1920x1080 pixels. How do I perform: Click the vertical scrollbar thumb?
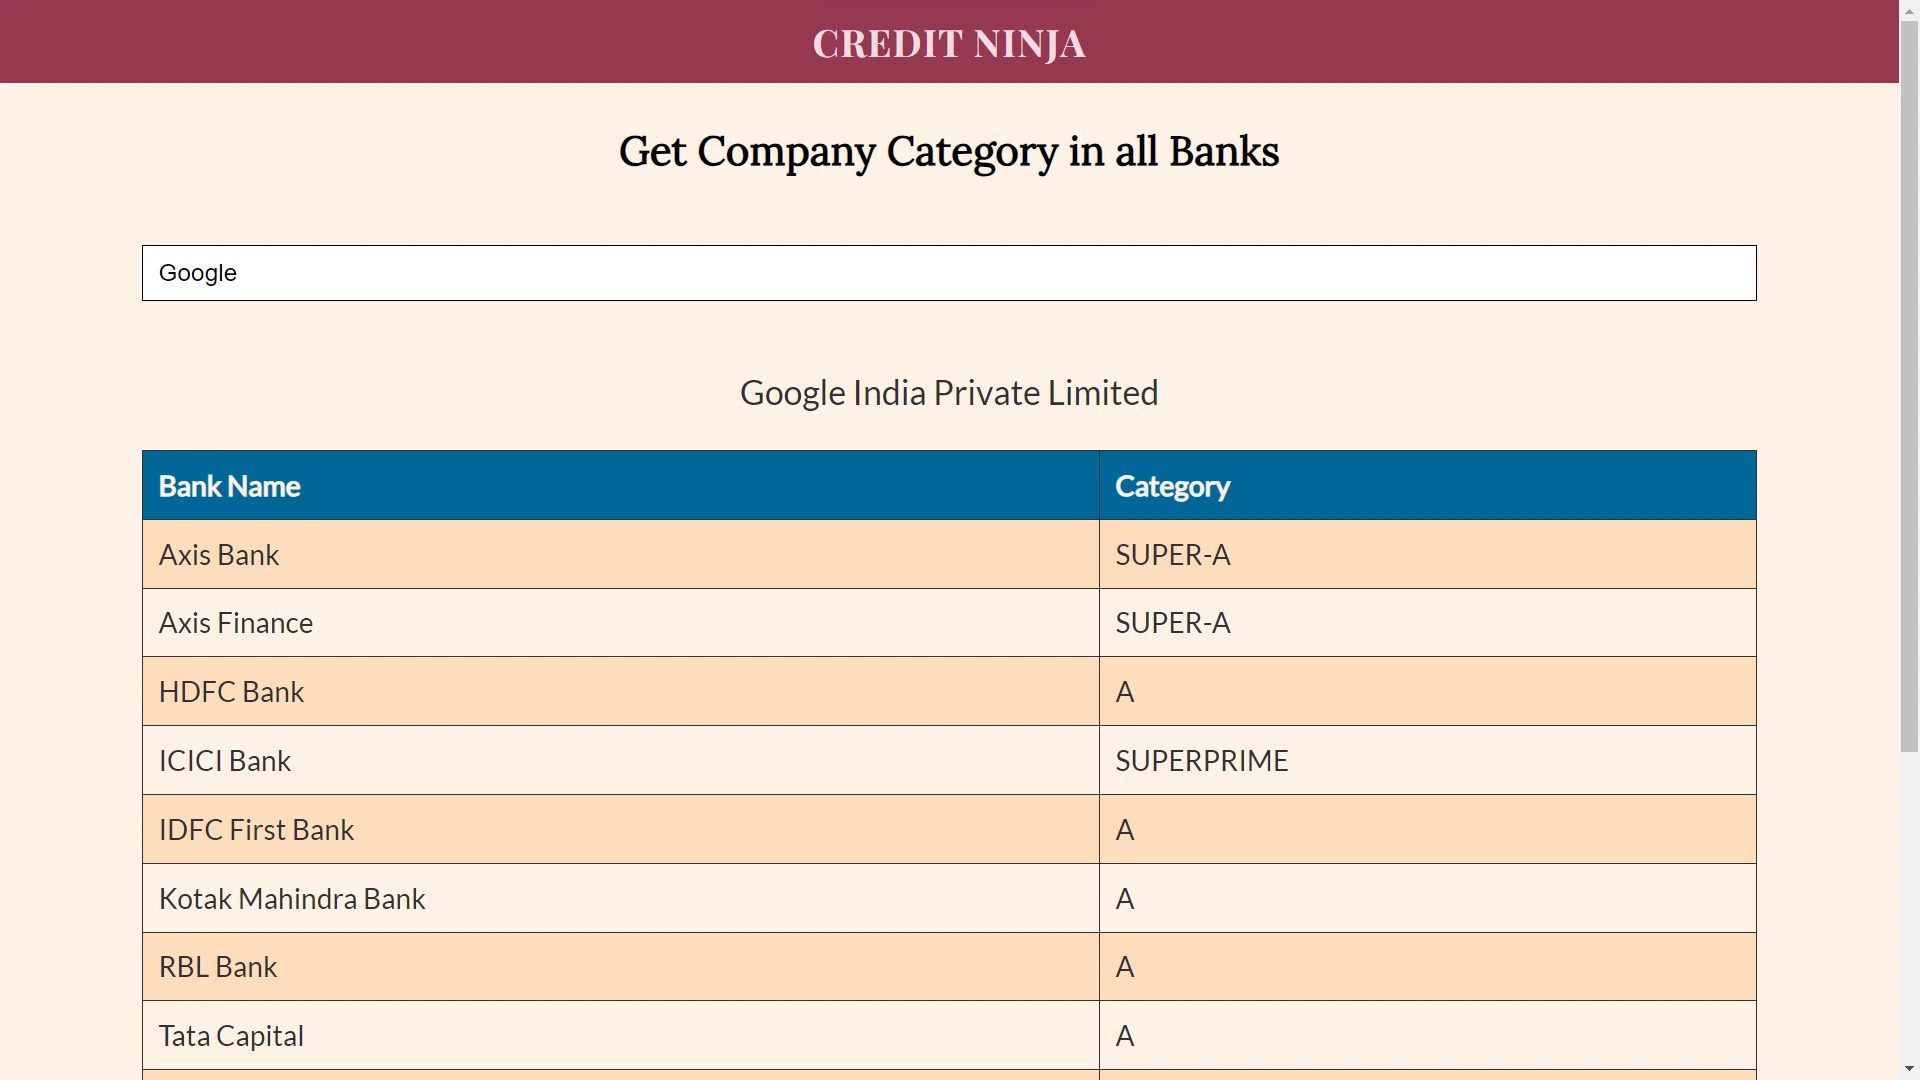pos(1909,385)
